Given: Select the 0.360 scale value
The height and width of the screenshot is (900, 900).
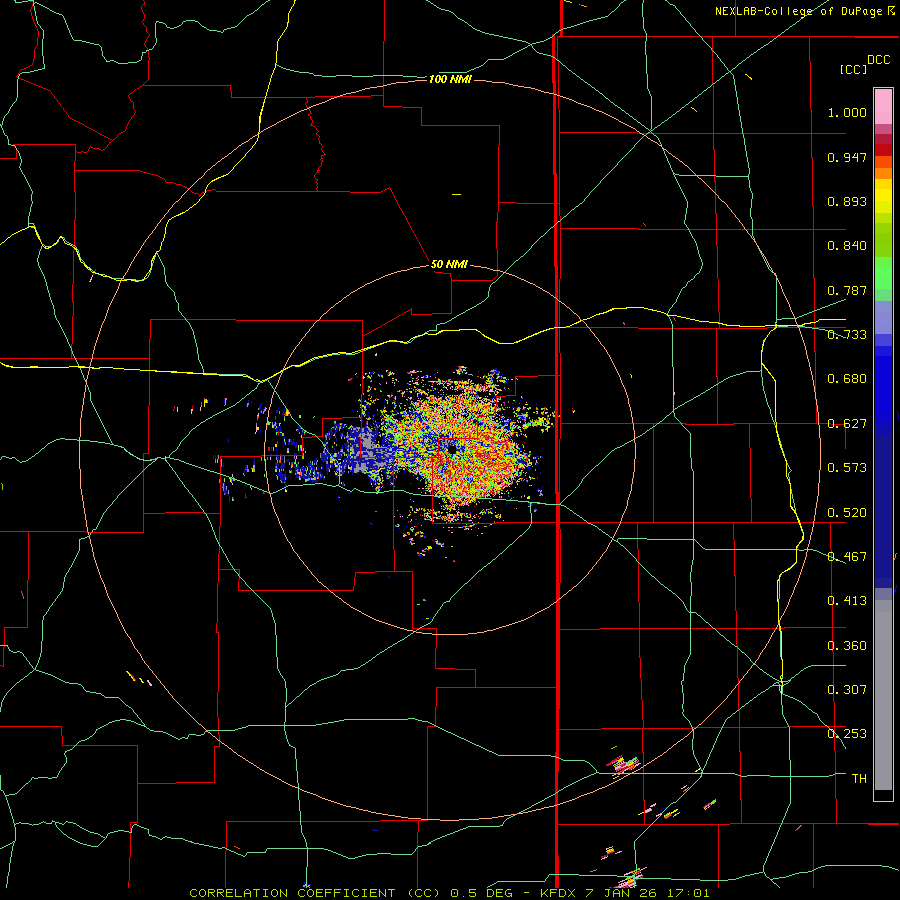Looking at the screenshot, I should pos(847,646).
